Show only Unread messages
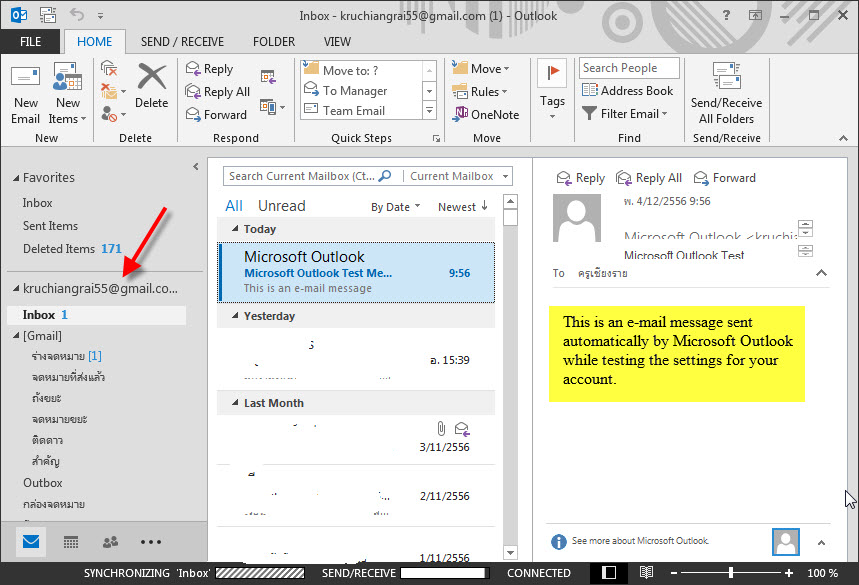859x585 pixels. point(282,206)
